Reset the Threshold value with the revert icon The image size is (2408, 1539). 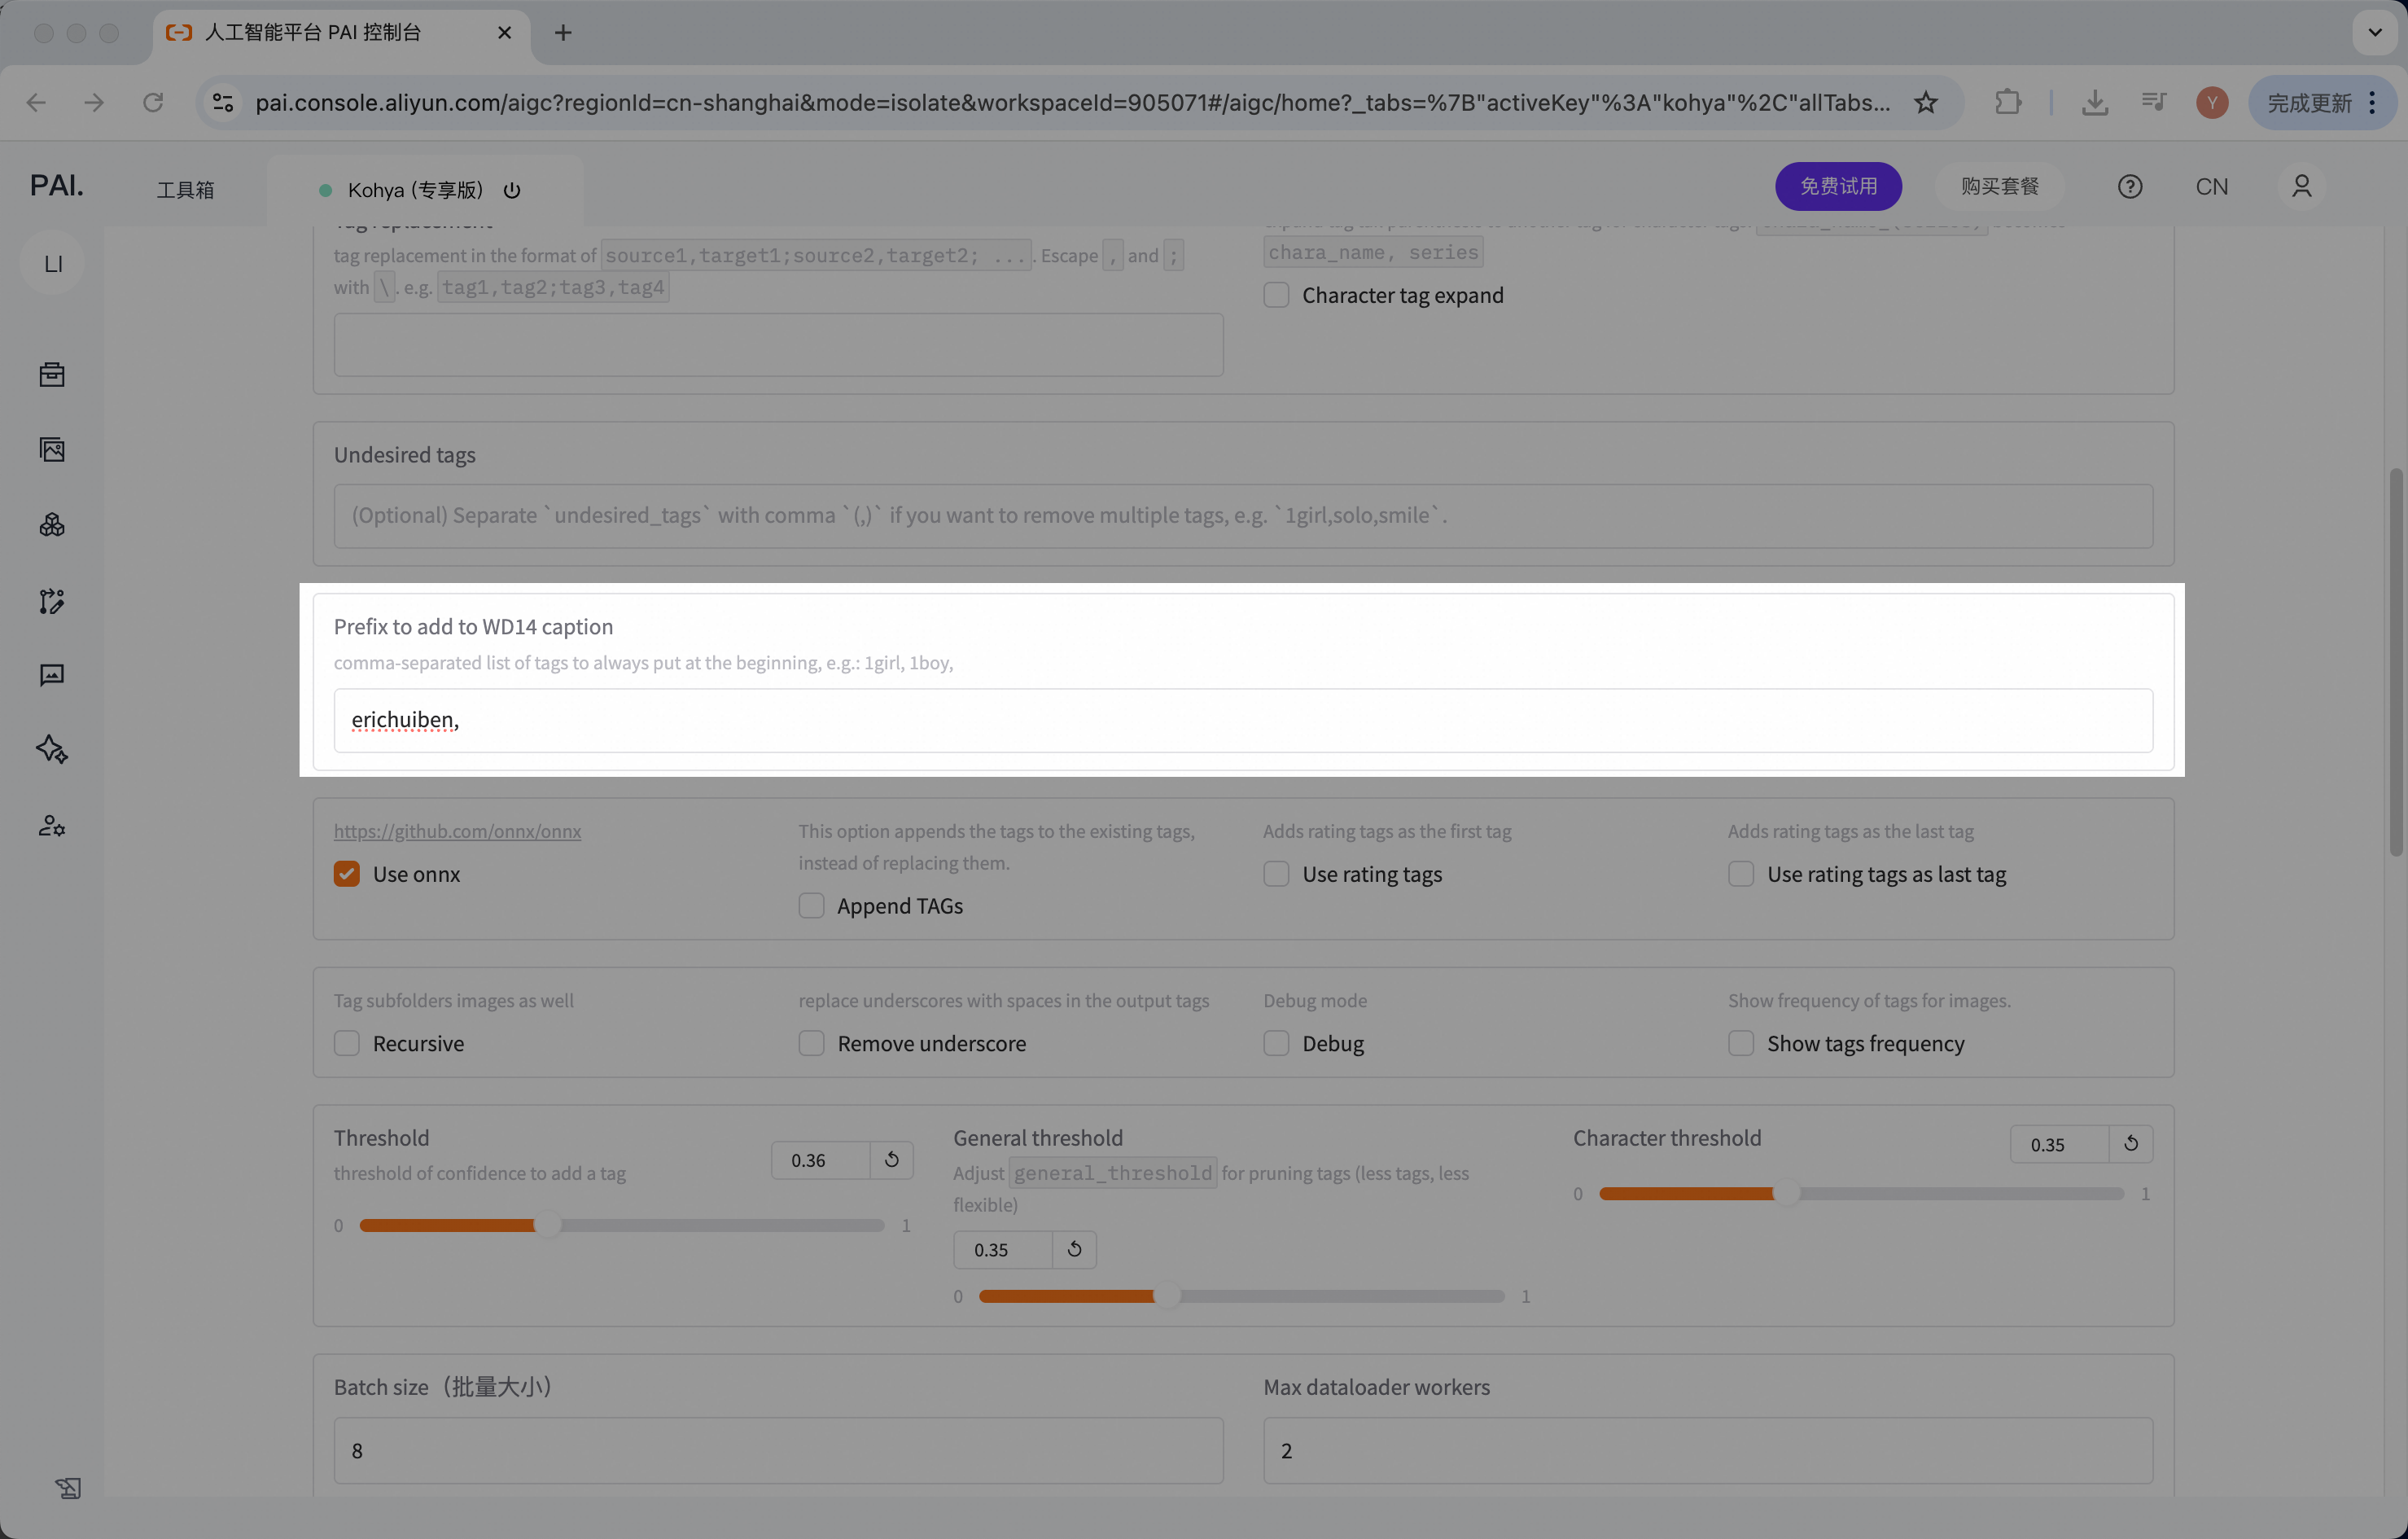[x=892, y=1160]
